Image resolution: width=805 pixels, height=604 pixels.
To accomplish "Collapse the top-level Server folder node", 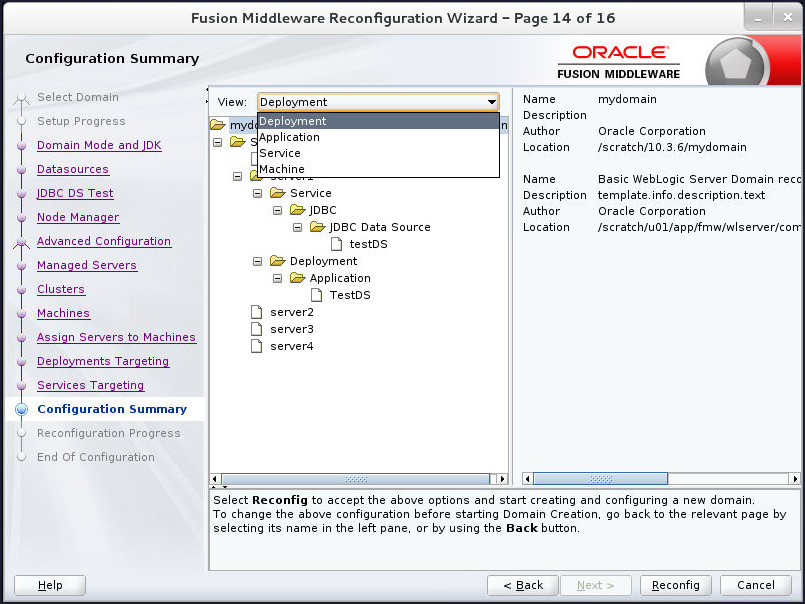I will [x=218, y=142].
